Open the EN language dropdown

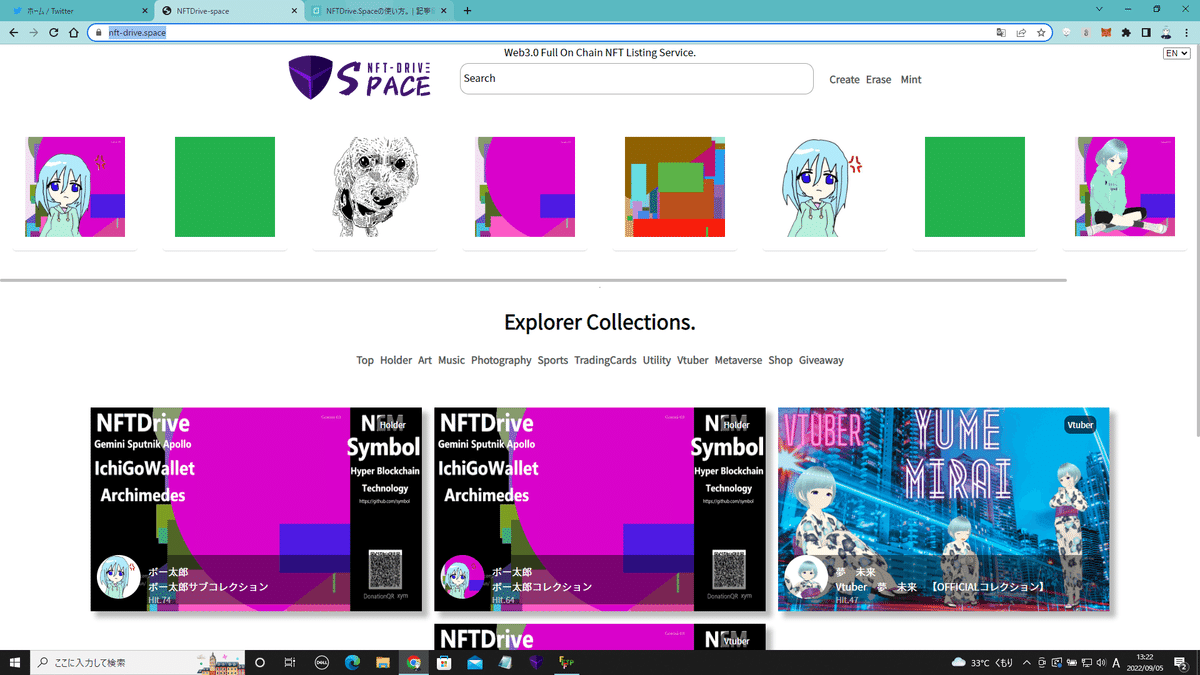tap(1176, 53)
